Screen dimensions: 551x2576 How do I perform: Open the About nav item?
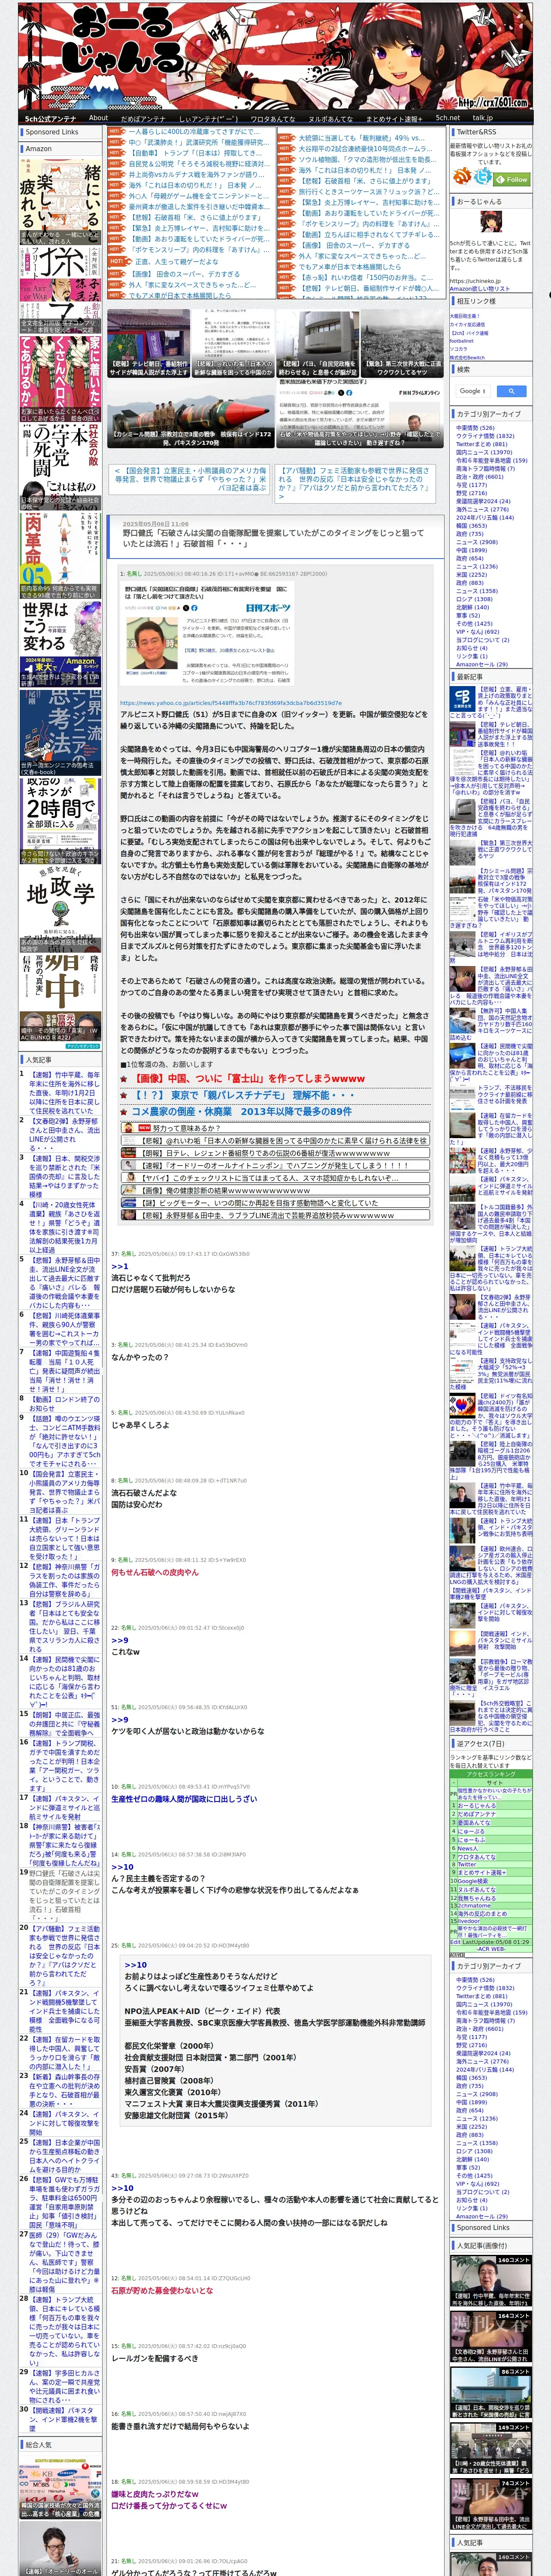(98, 118)
